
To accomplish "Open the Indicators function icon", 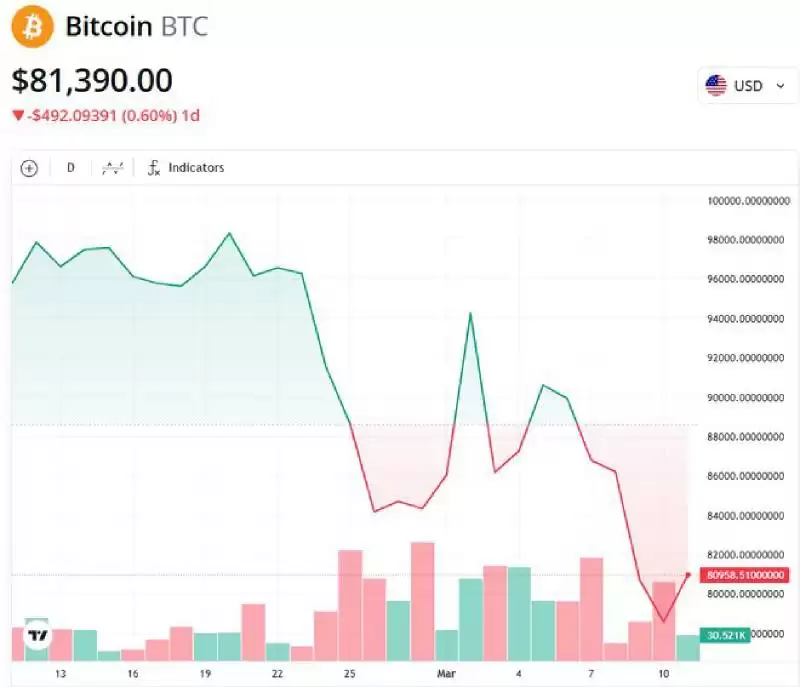I will coord(196,168).
